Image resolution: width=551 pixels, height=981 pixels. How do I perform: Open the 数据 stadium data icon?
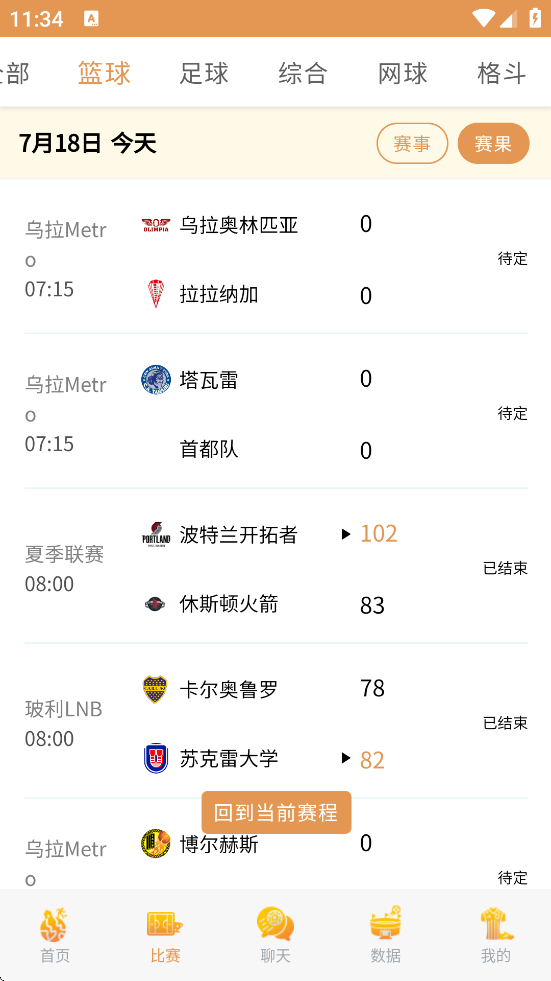pyautogui.click(x=385, y=923)
